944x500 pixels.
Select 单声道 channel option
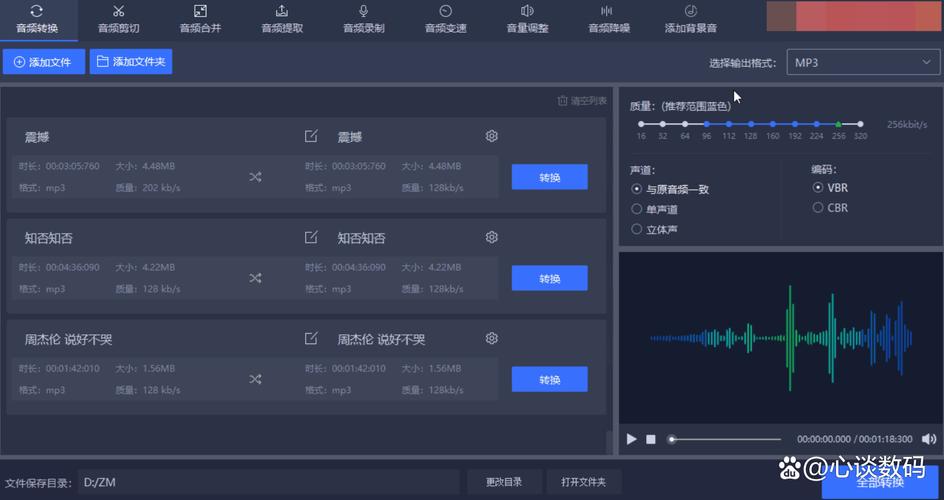(654, 209)
